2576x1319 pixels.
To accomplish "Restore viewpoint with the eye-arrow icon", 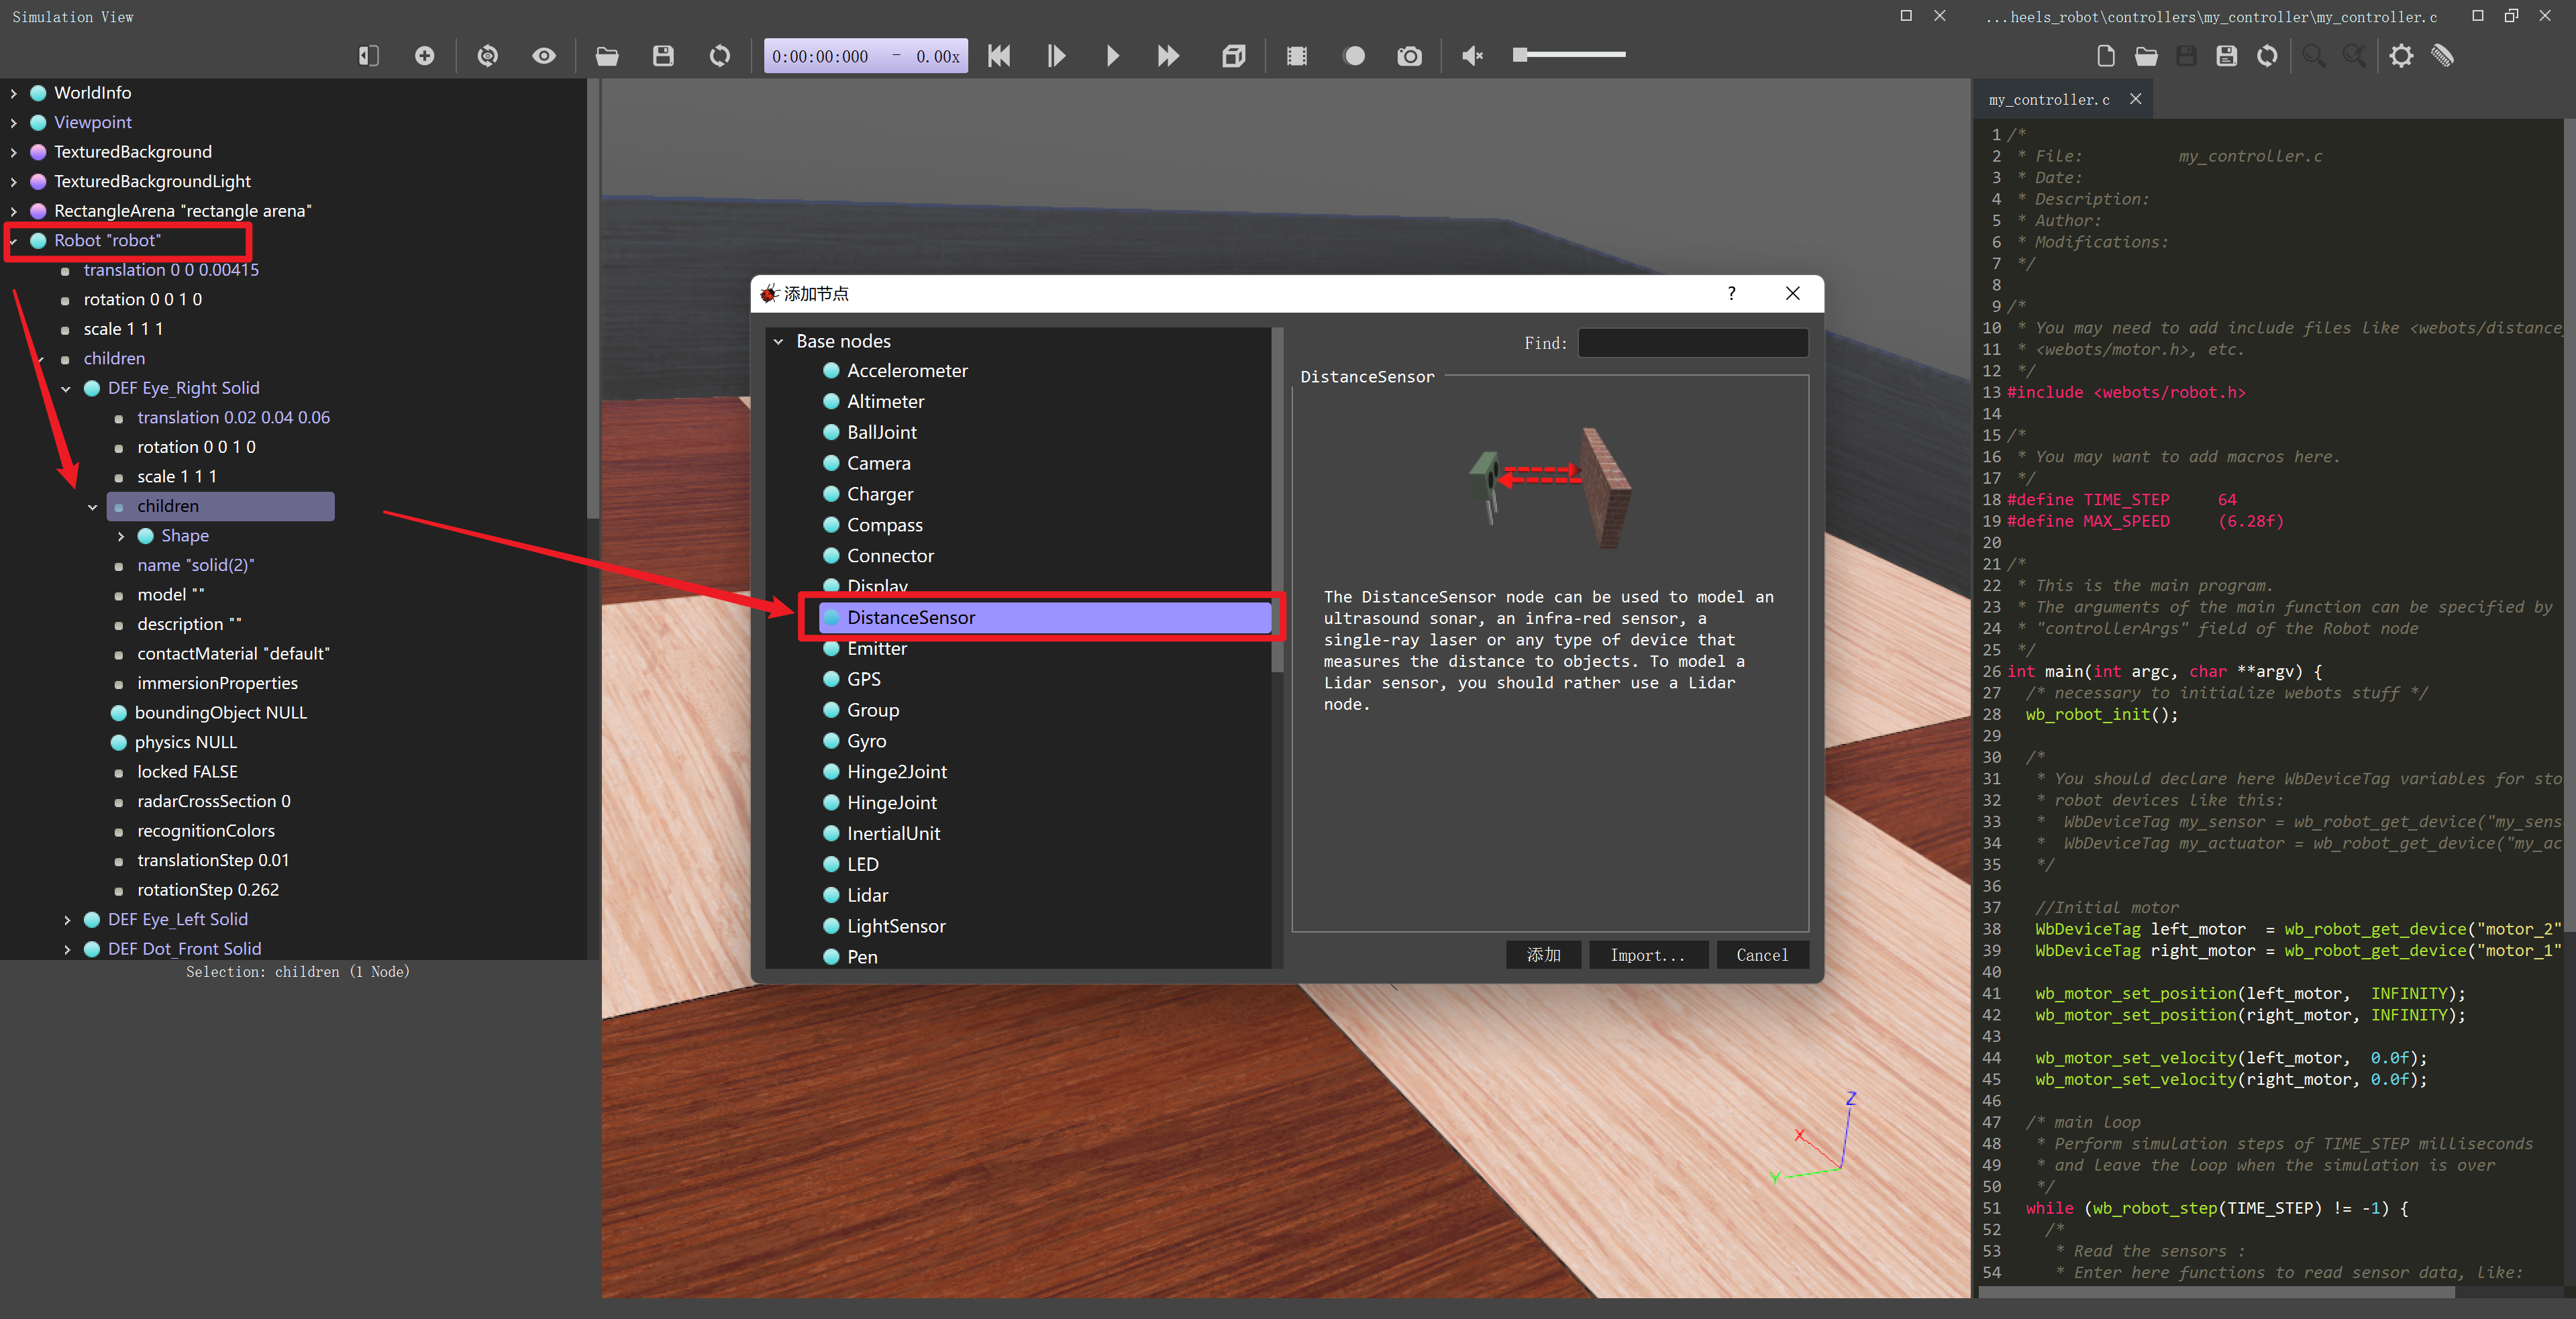I will click(x=487, y=56).
